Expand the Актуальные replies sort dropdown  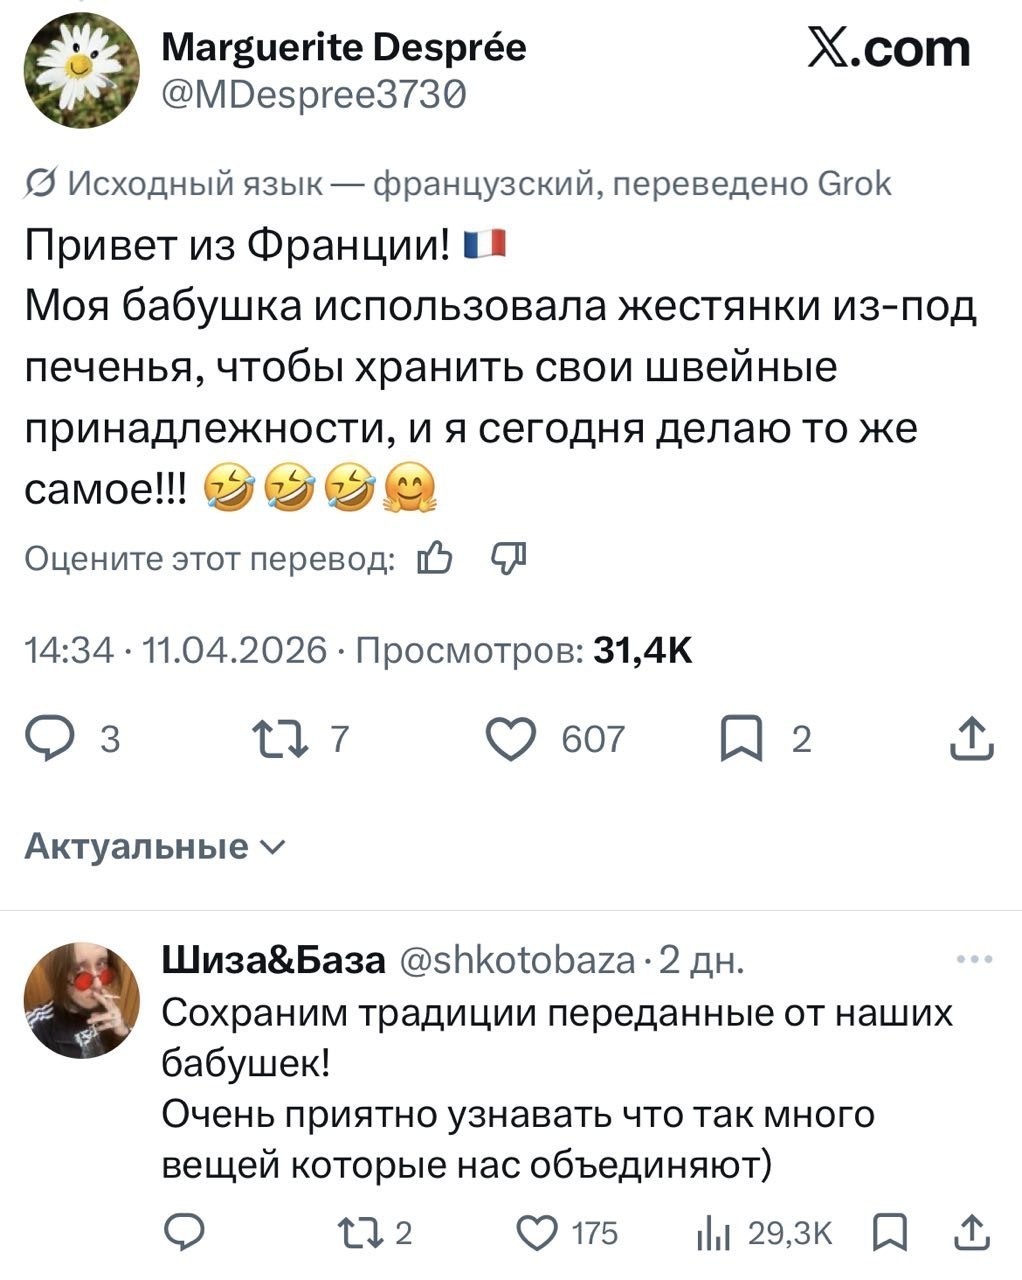tap(154, 847)
